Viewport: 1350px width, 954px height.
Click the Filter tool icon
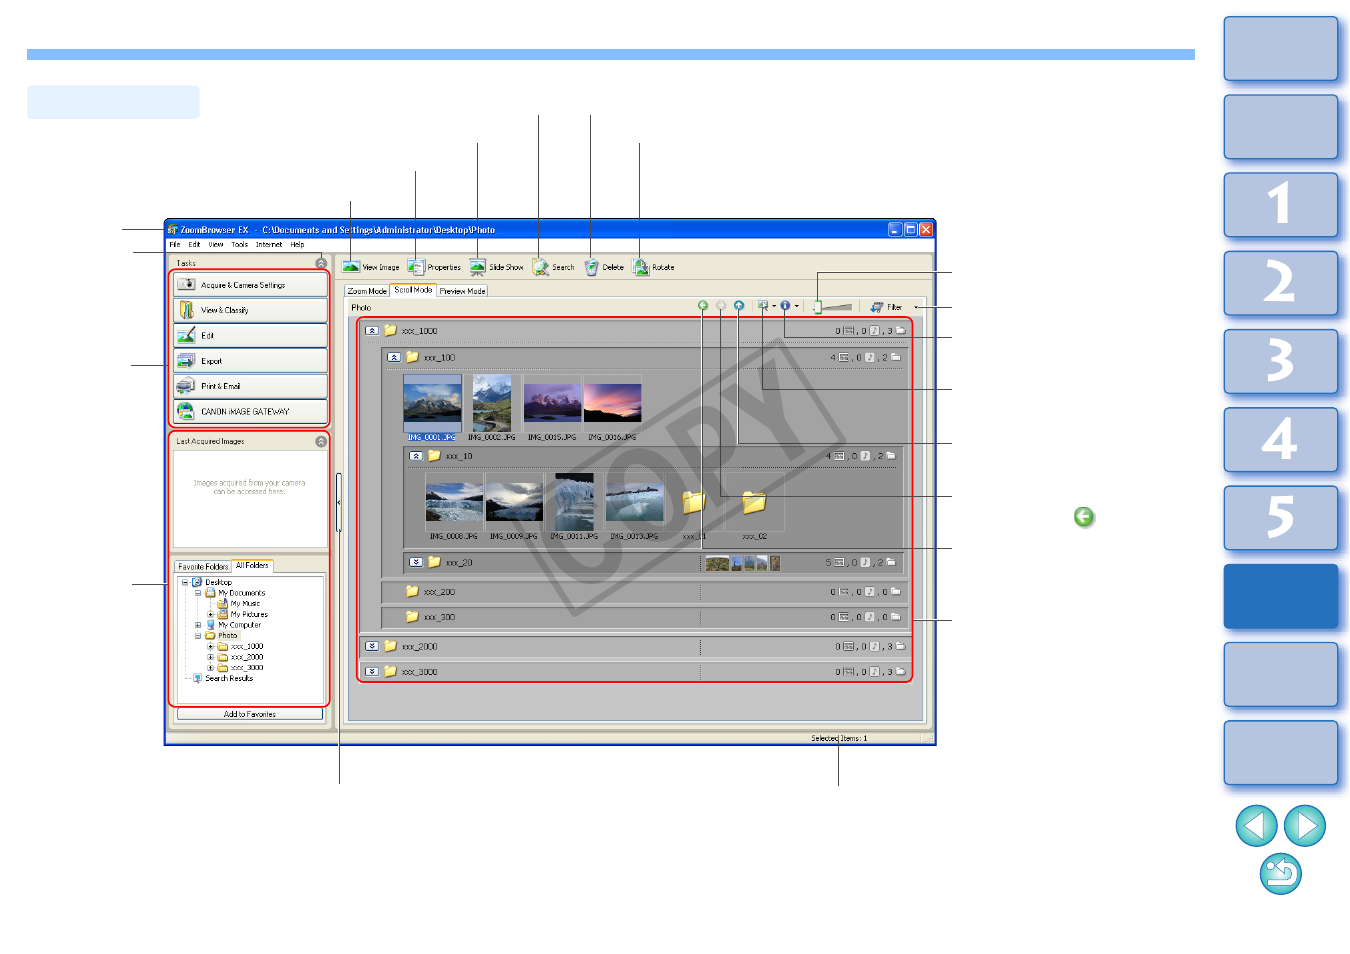[877, 307]
